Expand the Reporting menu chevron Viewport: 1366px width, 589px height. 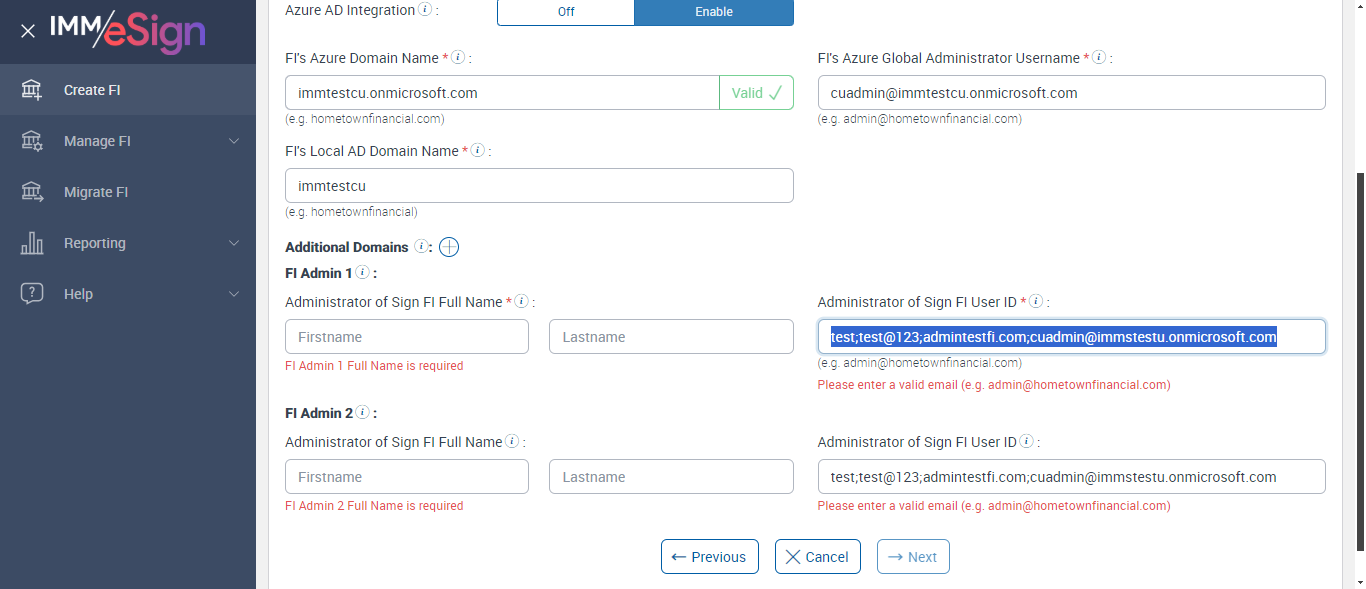click(234, 243)
